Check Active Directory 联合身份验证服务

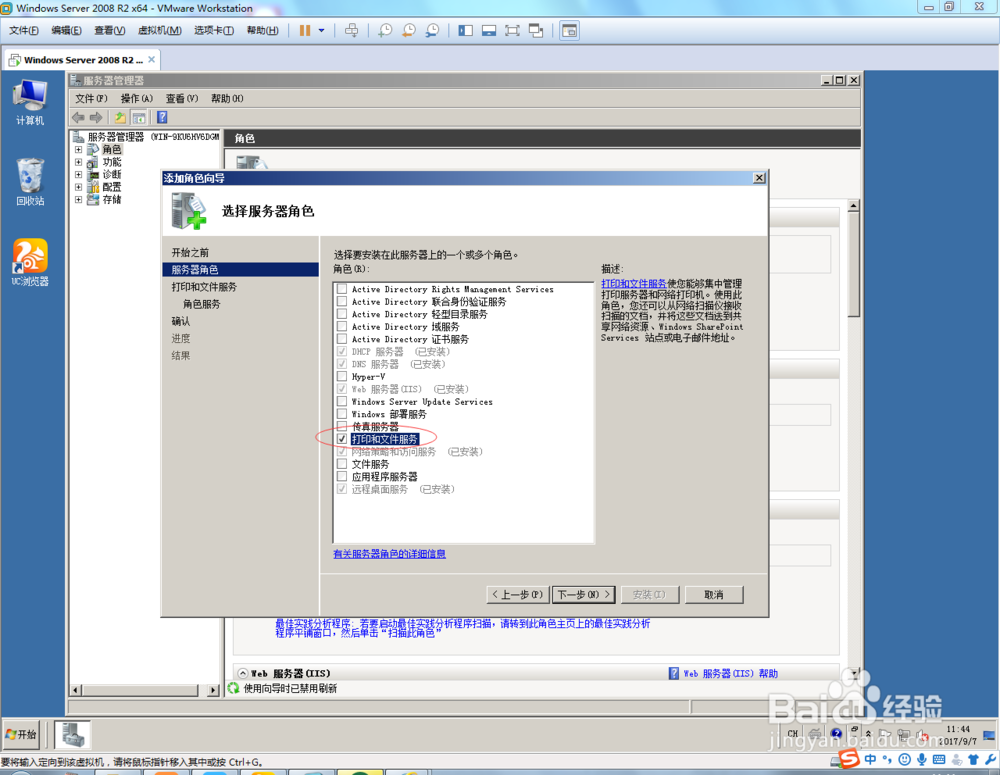coord(342,301)
